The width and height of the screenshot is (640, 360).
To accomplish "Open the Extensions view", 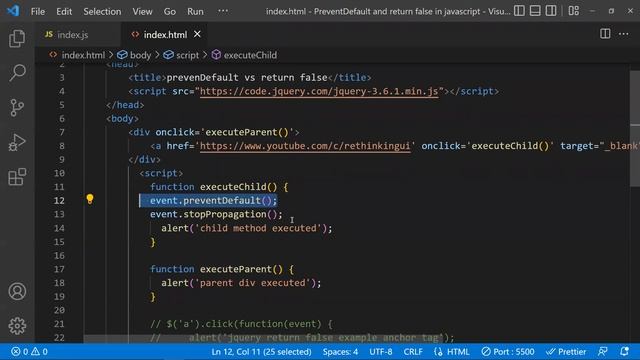I will (17, 177).
